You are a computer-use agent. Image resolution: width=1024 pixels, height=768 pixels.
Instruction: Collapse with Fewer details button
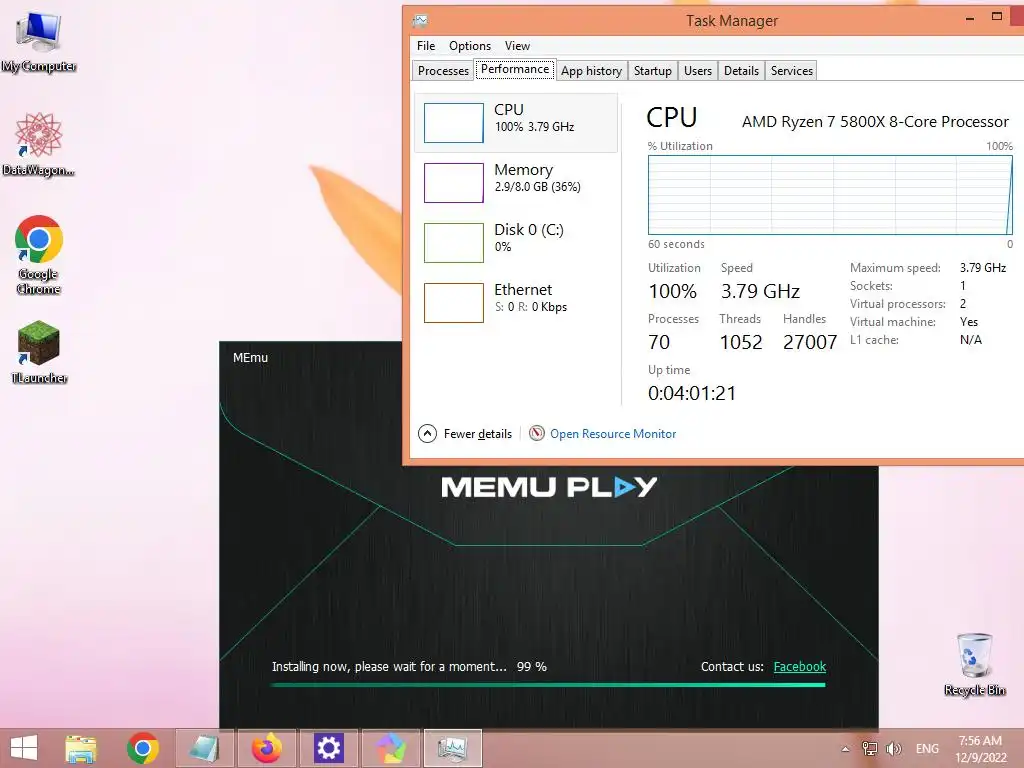465,434
